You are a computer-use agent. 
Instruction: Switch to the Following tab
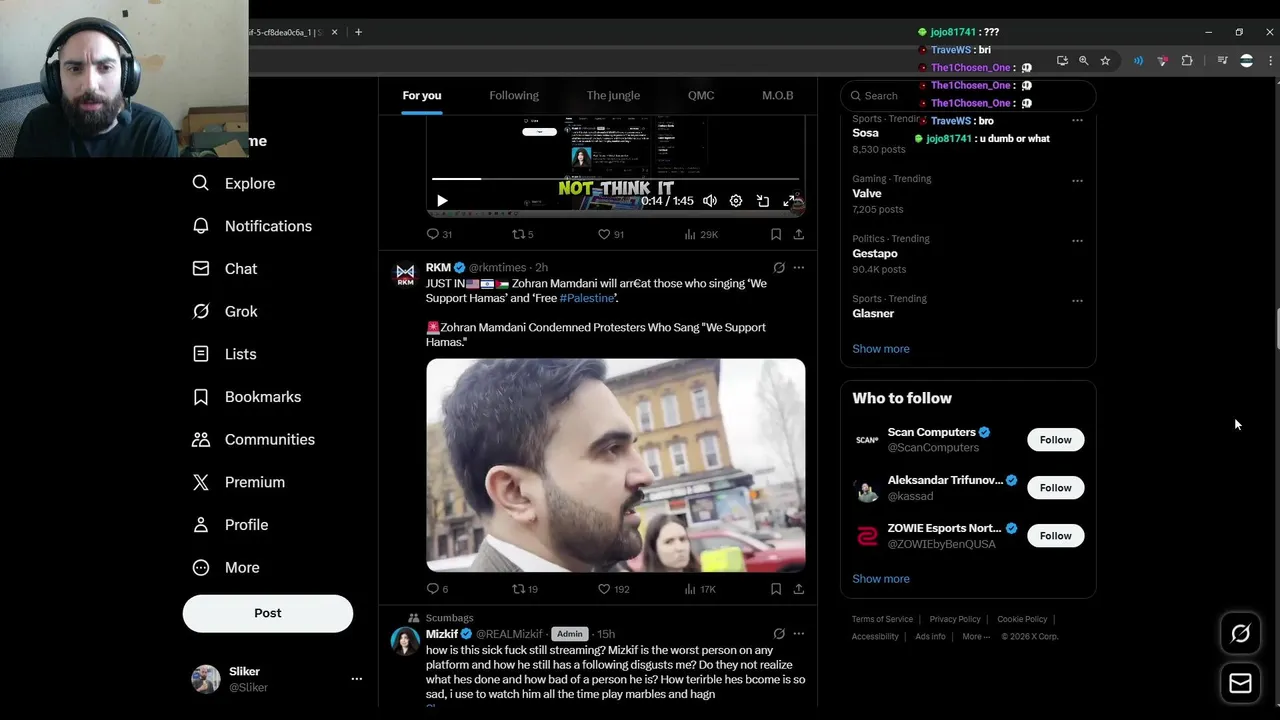coord(514,96)
